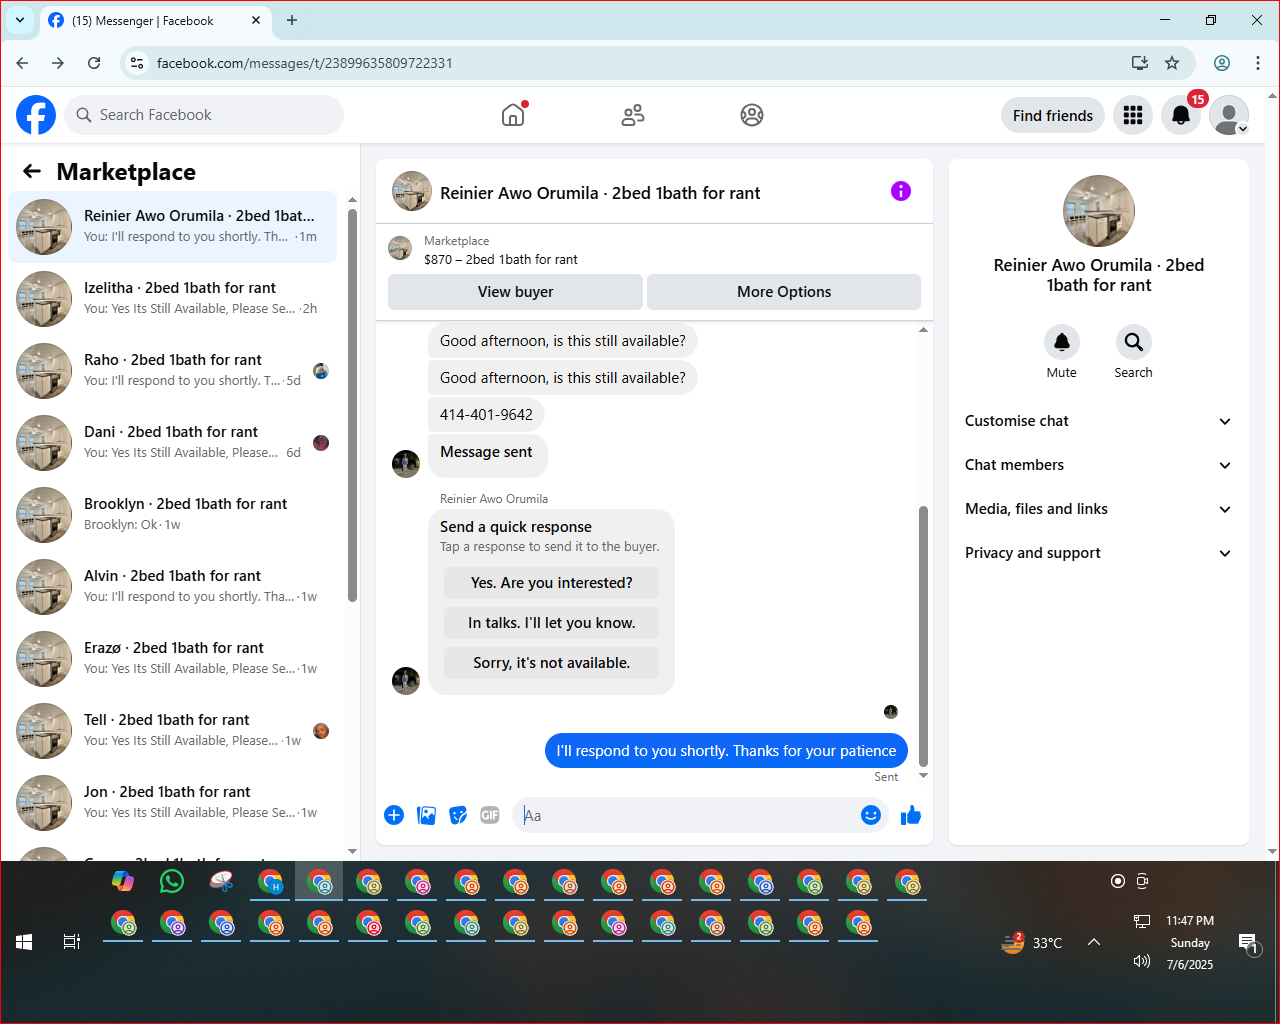Click the Facebook logo
The height and width of the screenshot is (1024, 1280).
click(36, 115)
